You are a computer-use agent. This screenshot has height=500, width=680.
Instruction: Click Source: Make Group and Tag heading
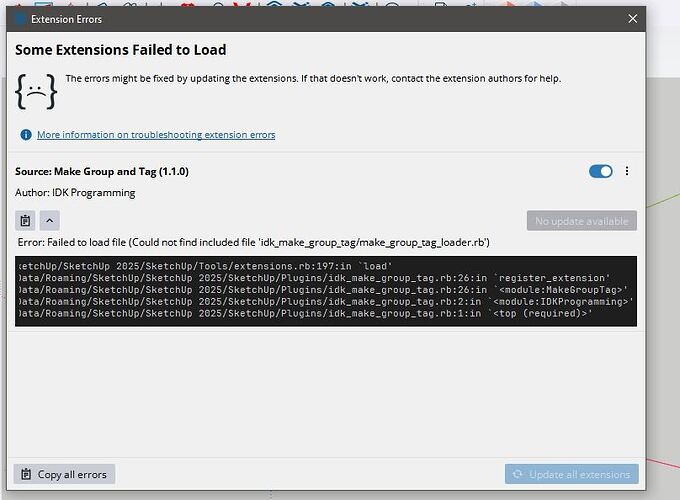pyautogui.click(x=102, y=172)
